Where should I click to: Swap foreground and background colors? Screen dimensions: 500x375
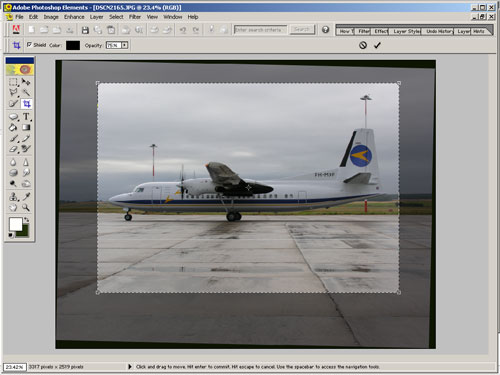tap(26, 220)
